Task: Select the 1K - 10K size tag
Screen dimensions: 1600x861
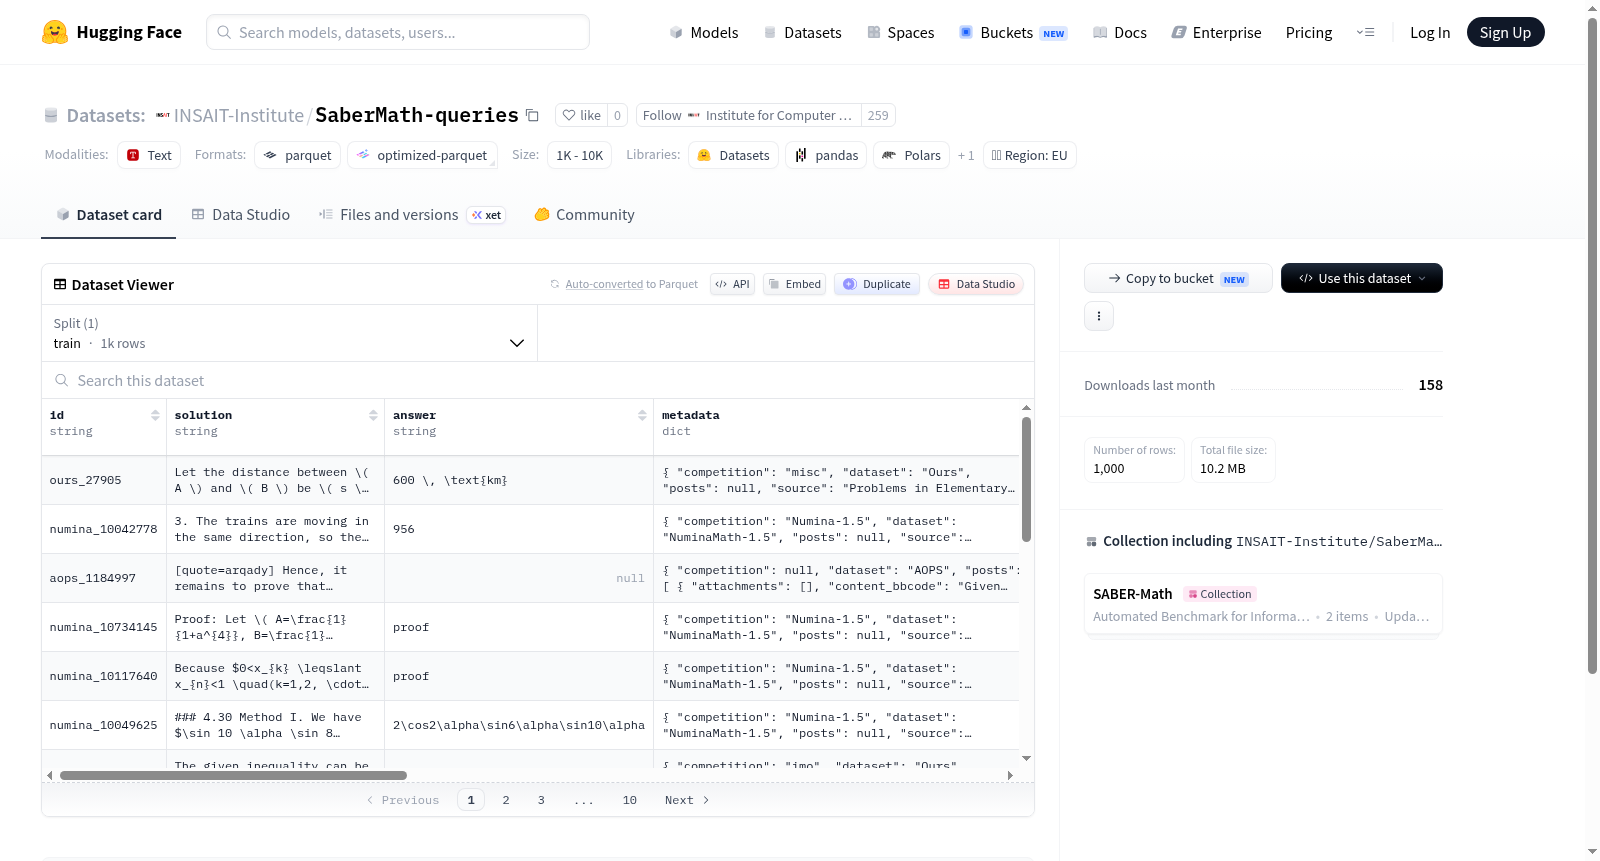Action: (x=580, y=155)
